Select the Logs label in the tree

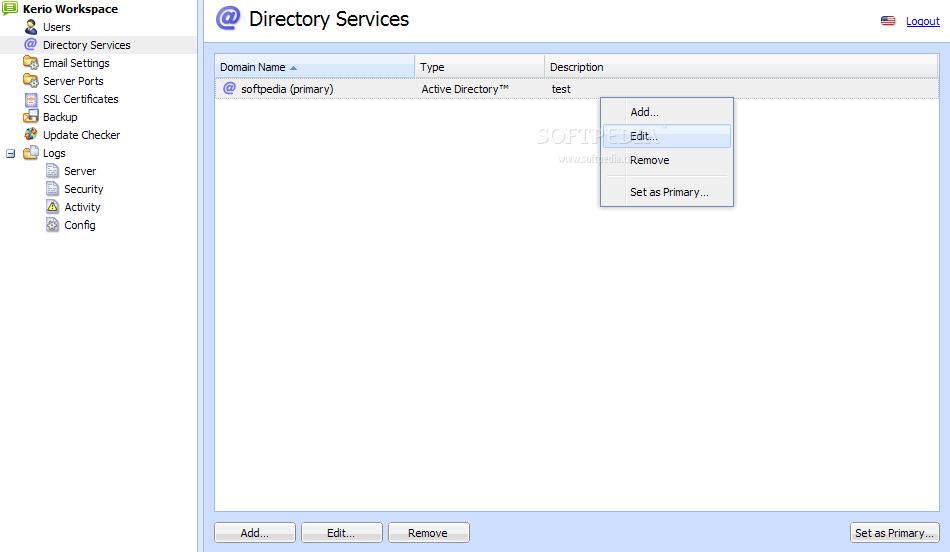(x=54, y=153)
